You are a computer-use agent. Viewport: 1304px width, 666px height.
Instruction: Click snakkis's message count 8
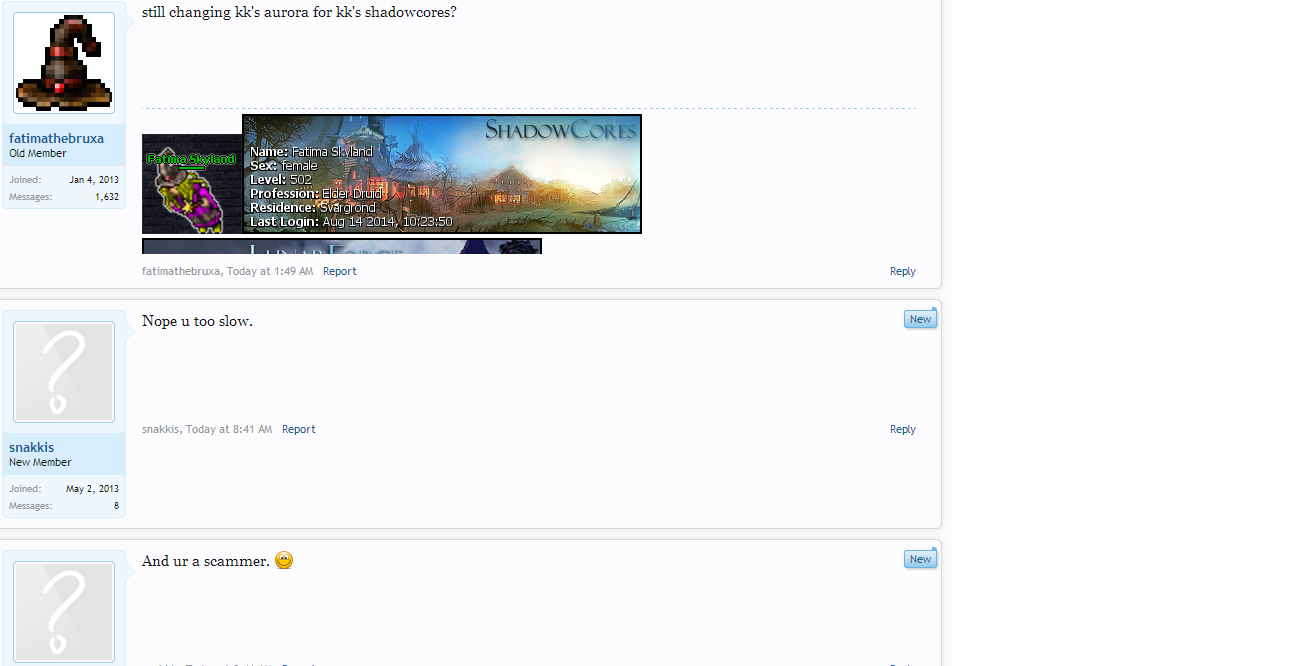(x=116, y=506)
